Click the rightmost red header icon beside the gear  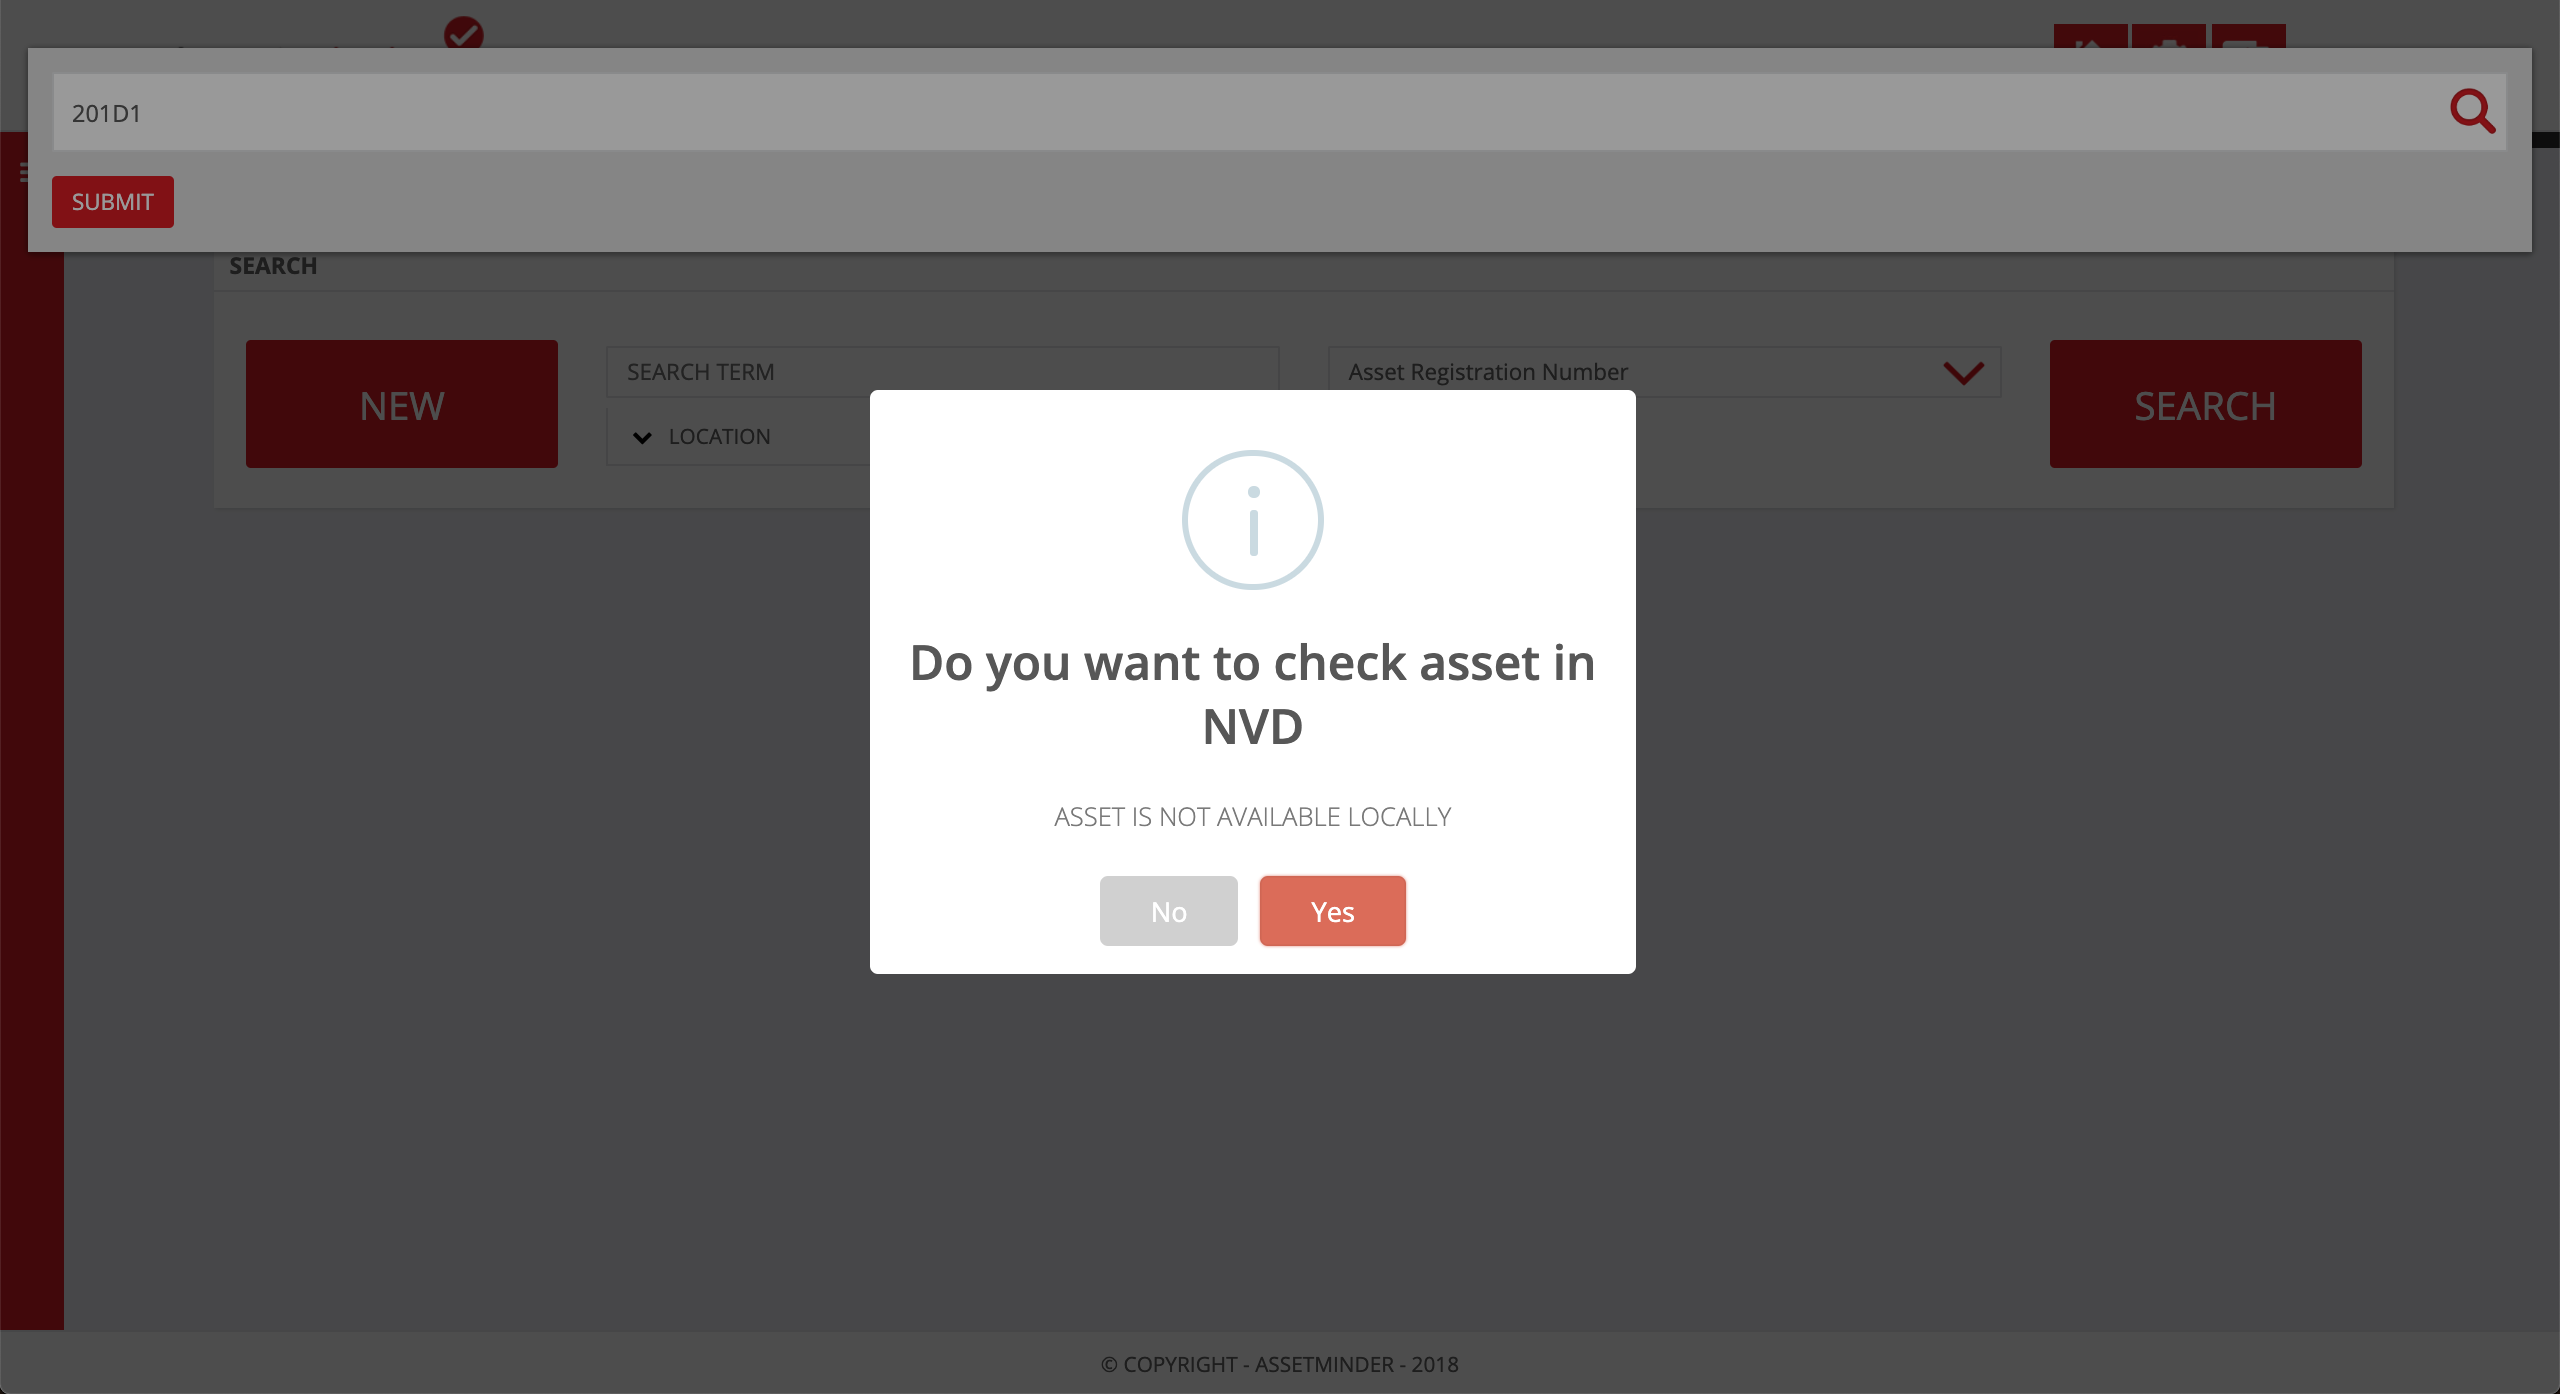point(2248,37)
